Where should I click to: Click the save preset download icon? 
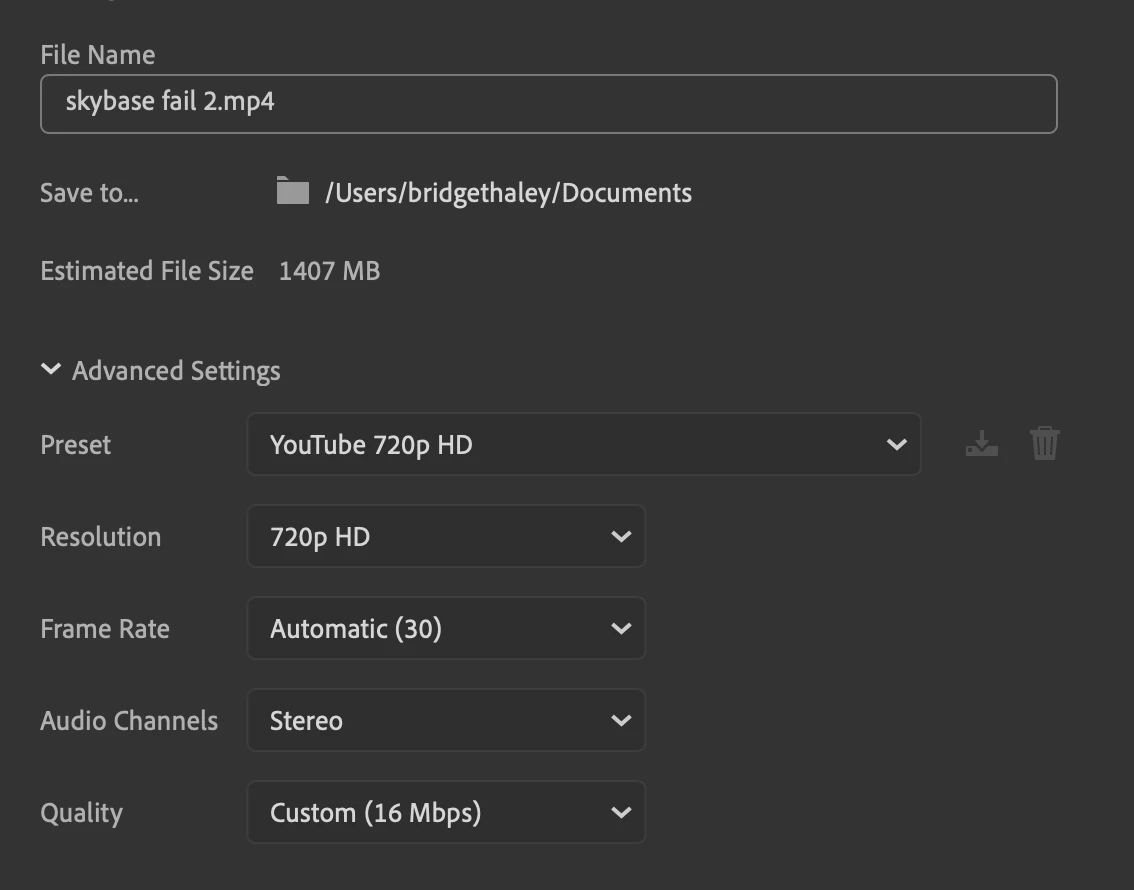pyautogui.click(x=982, y=444)
